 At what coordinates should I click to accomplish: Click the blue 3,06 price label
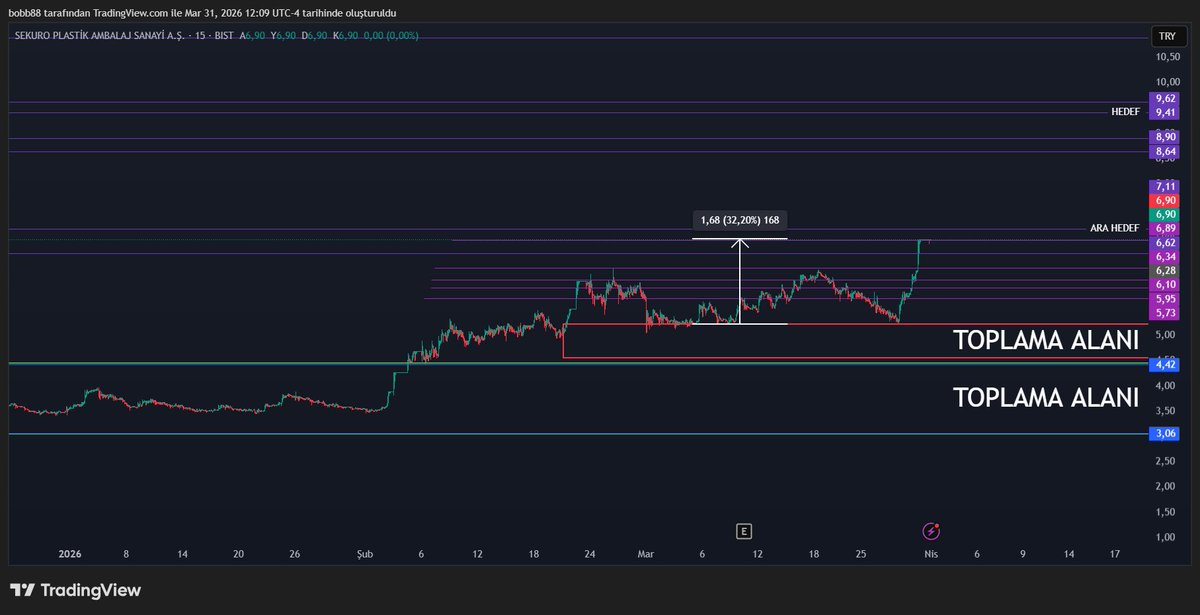1166,434
